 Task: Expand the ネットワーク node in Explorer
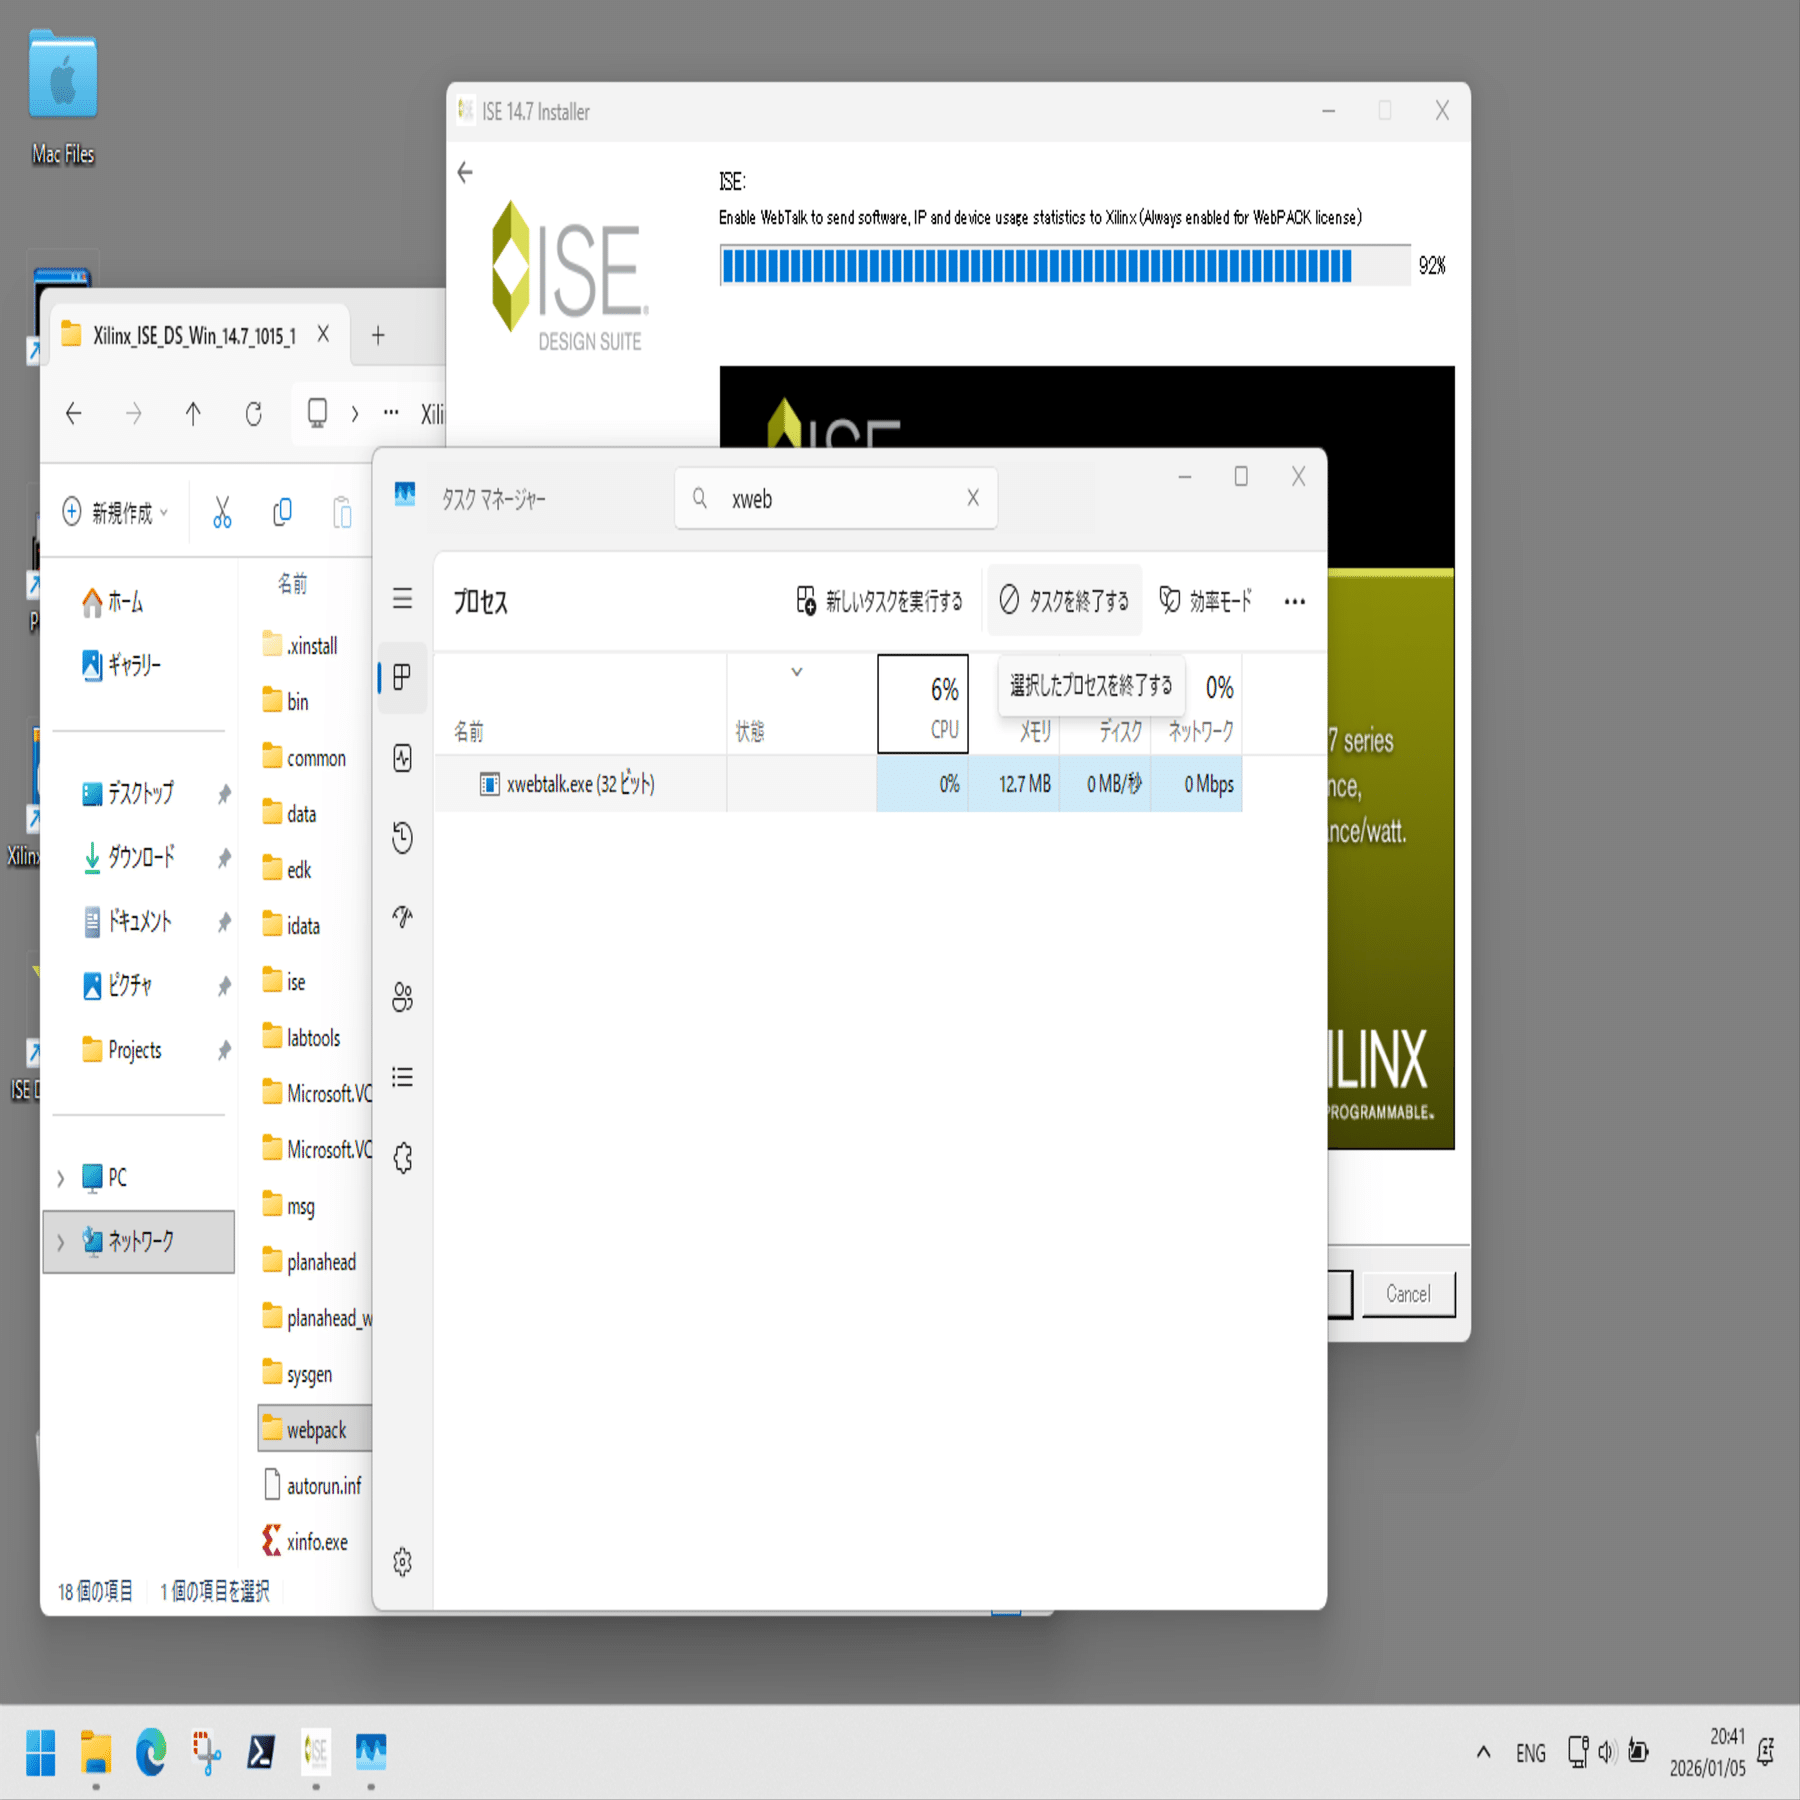click(x=61, y=1242)
